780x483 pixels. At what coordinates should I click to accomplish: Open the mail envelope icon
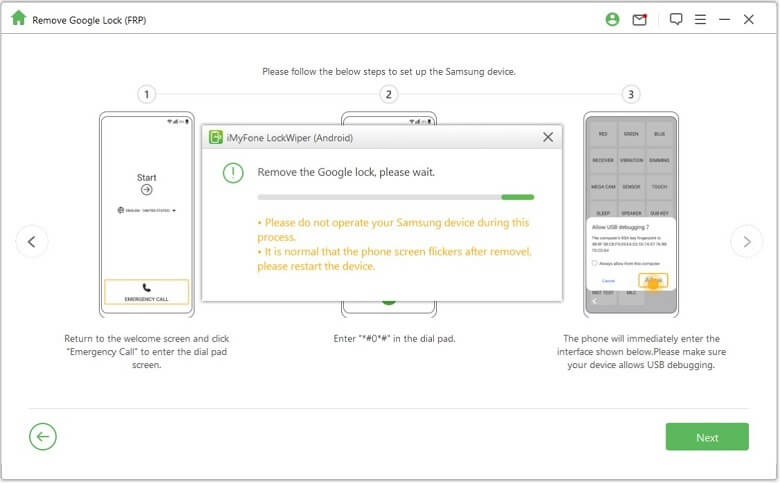[639, 19]
